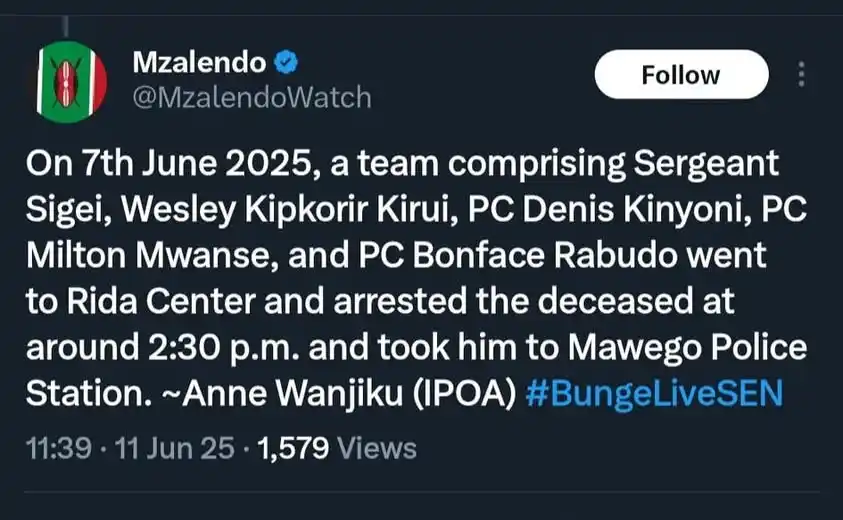Click the thread connector line above avatar
Image resolution: width=843 pixels, height=520 pixels.
(66, 26)
